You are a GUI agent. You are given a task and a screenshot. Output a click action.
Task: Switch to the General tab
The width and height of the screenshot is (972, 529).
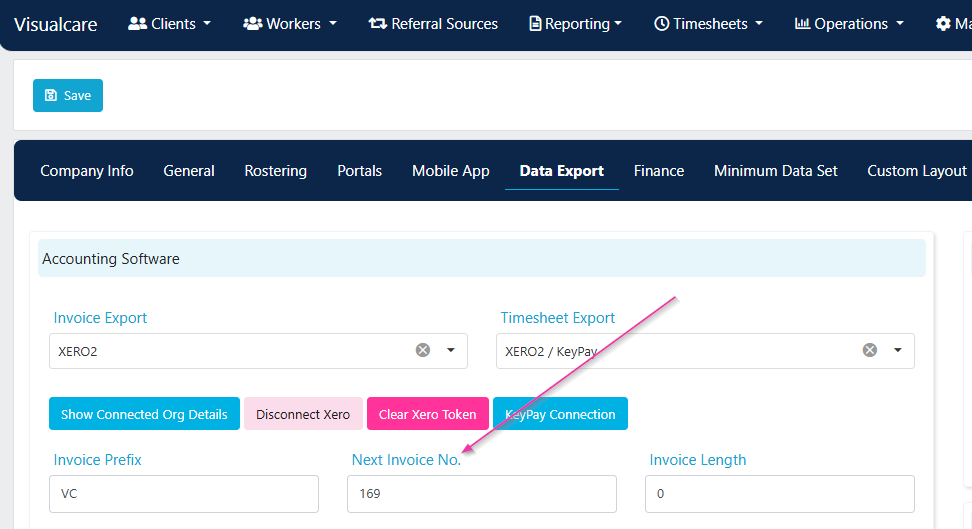[x=189, y=171]
